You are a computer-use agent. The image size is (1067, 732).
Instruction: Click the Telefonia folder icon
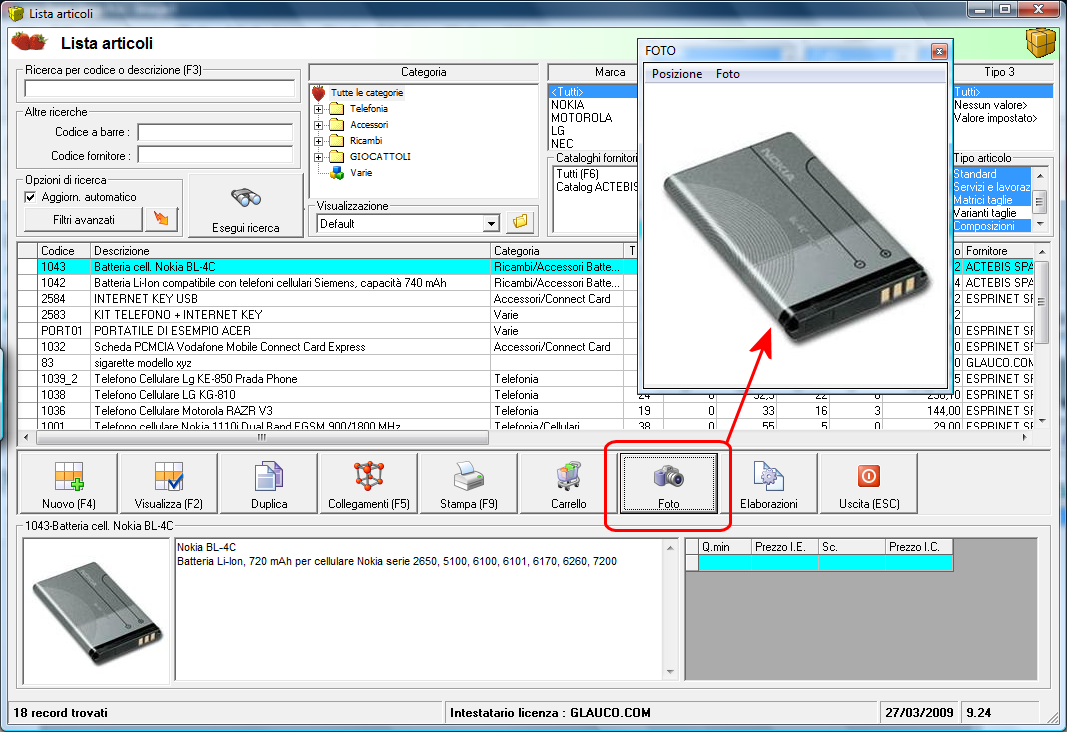pos(337,109)
